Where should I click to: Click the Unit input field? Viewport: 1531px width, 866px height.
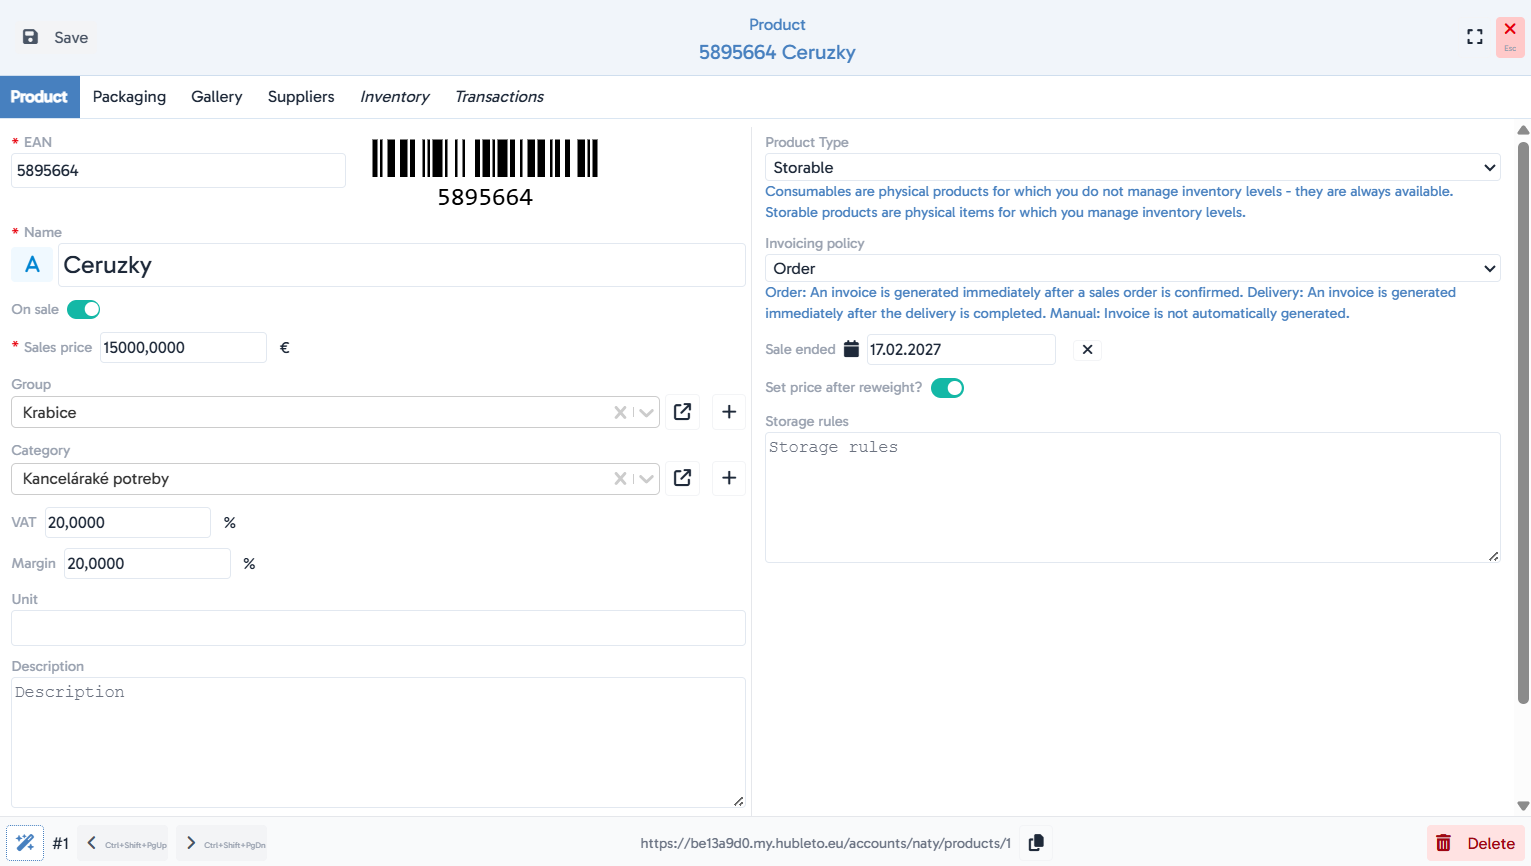(378, 628)
